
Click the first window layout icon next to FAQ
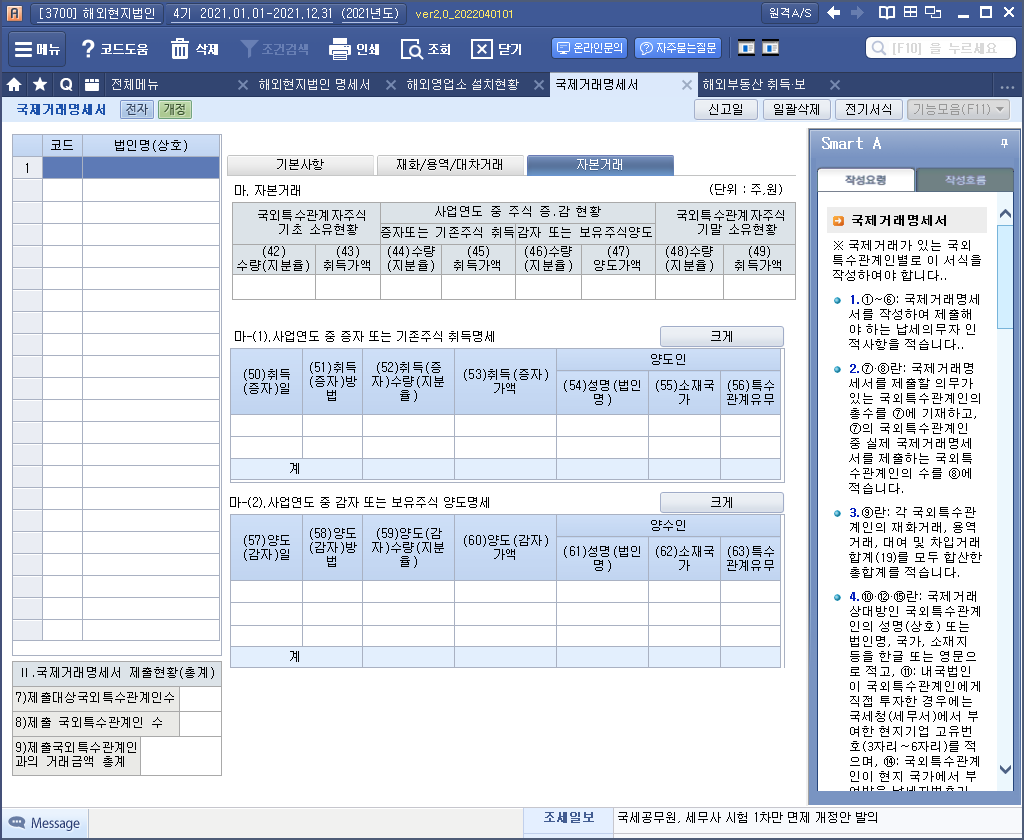click(746, 48)
